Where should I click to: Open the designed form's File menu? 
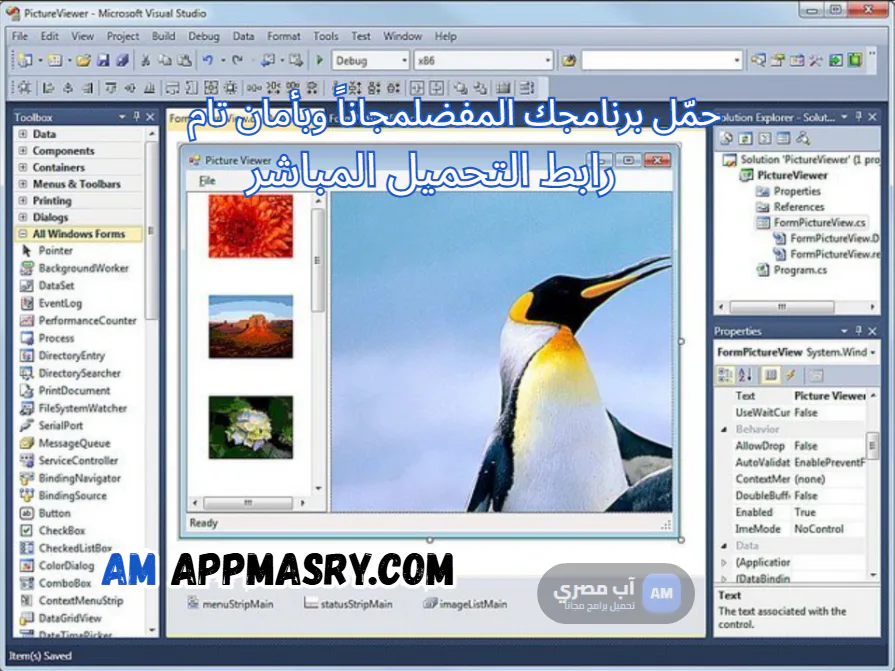(x=207, y=181)
